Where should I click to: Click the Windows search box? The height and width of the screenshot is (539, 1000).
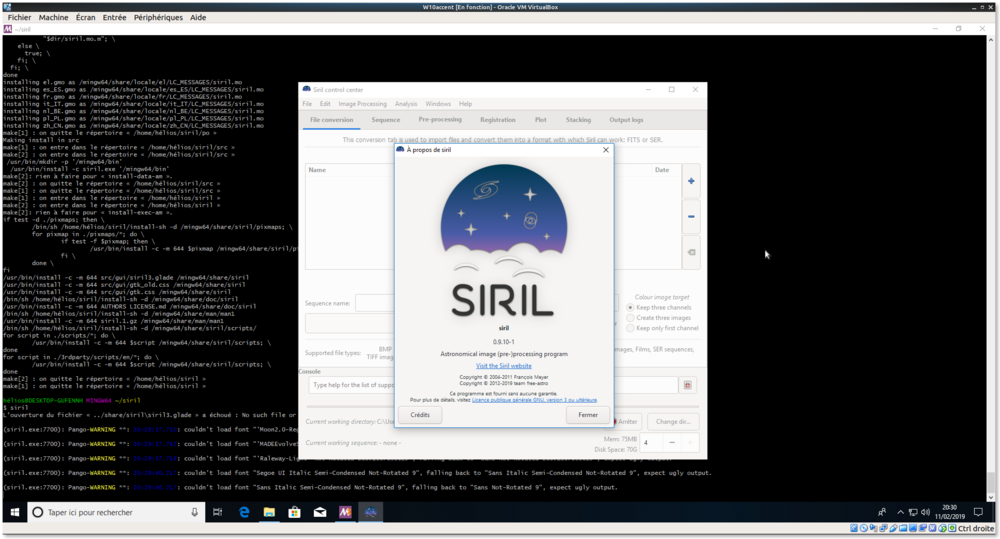pyautogui.click(x=116, y=512)
